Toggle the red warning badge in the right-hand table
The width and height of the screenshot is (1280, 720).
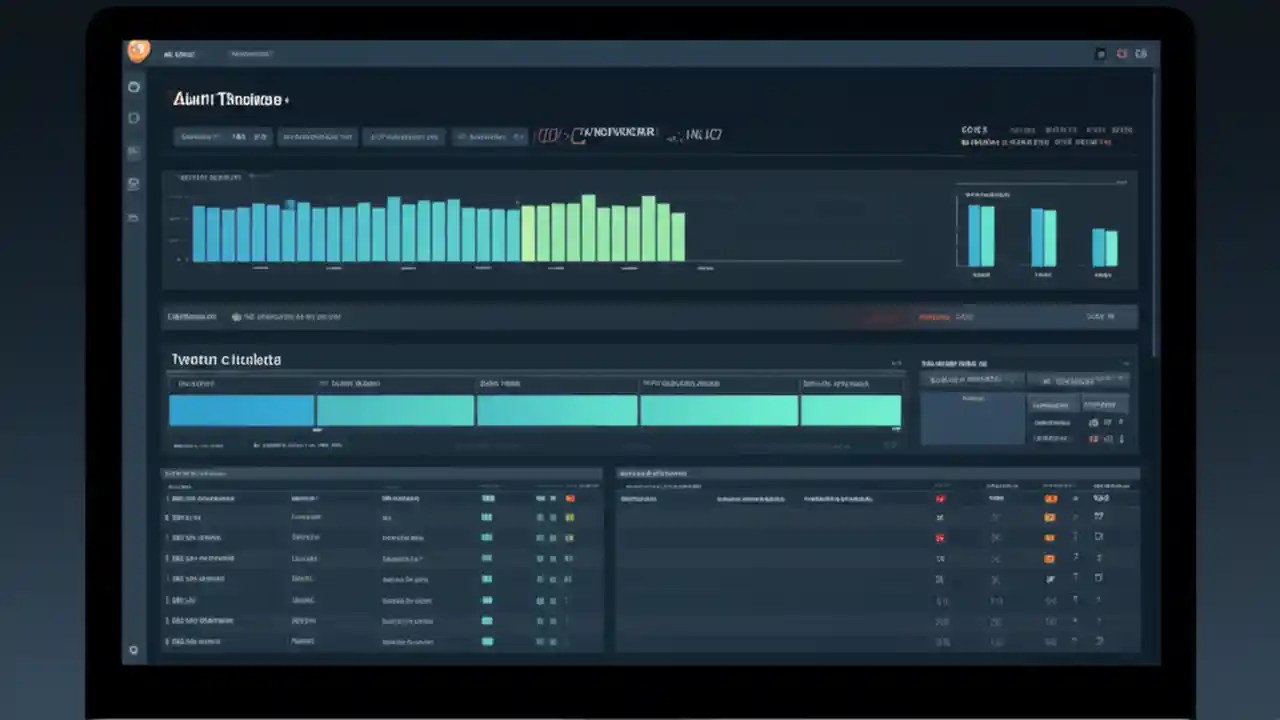pos(940,498)
